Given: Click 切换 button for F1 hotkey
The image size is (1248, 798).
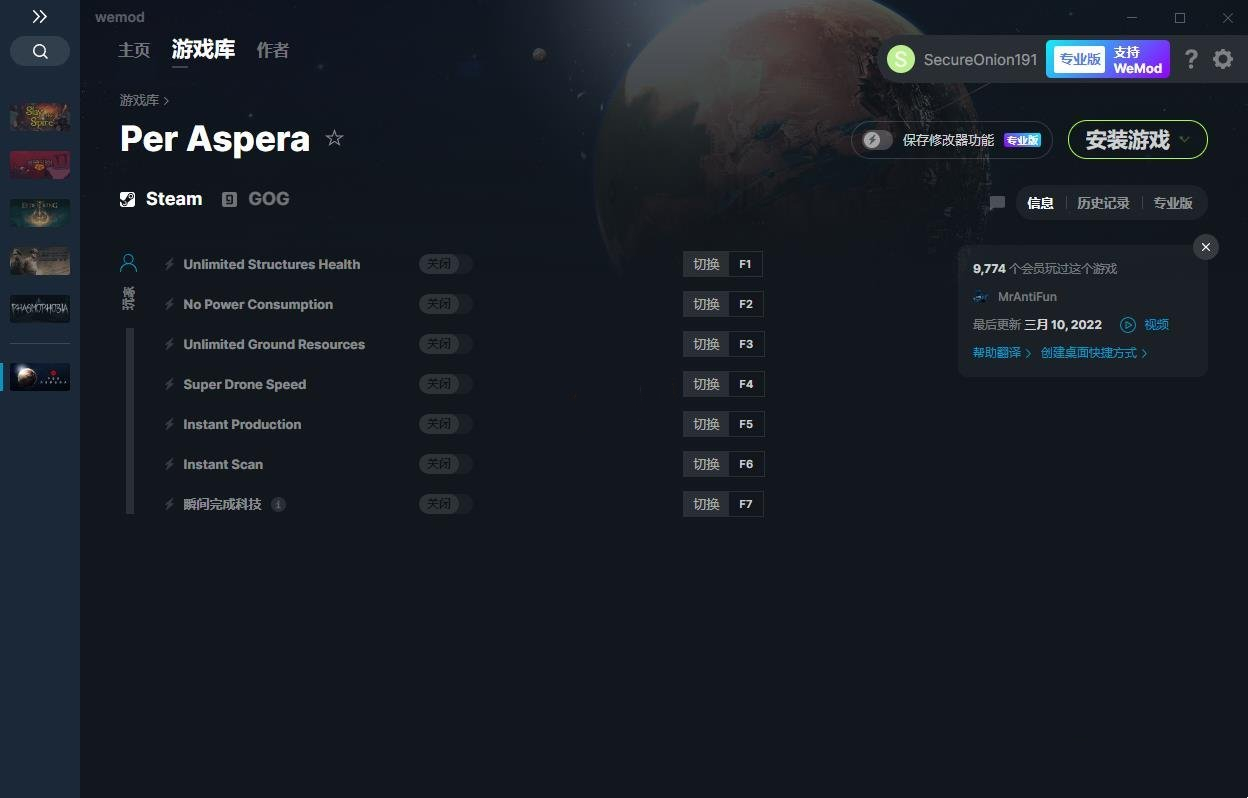Looking at the screenshot, I should coord(706,264).
